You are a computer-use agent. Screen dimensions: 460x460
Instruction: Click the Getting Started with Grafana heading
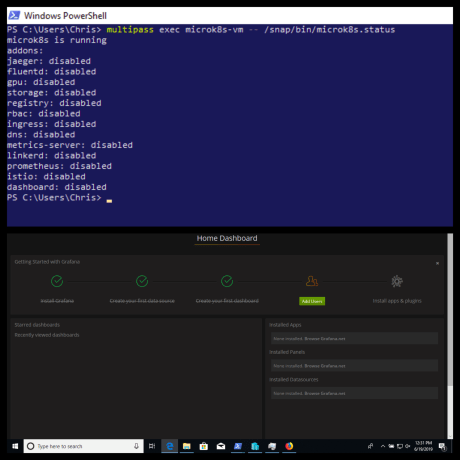pos(47,262)
